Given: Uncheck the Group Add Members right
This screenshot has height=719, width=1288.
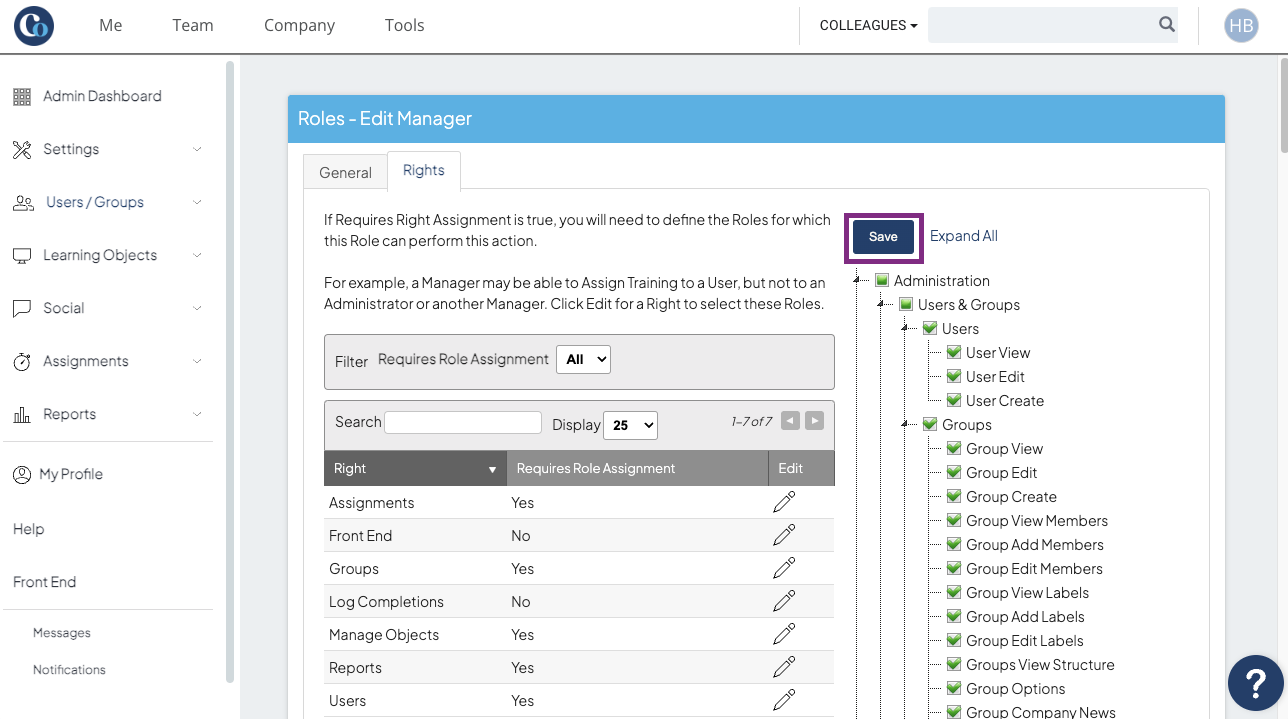Looking at the screenshot, I should click(954, 545).
